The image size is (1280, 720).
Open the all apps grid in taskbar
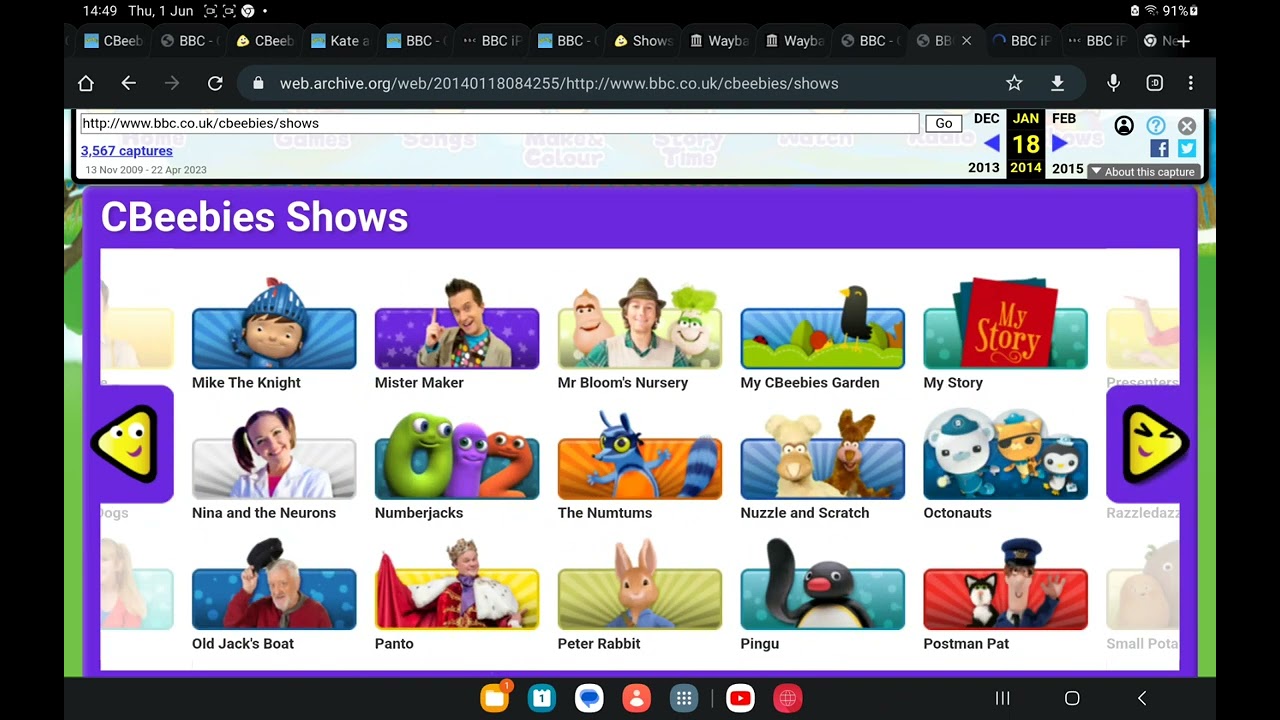pyautogui.click(x=684, y=698)
